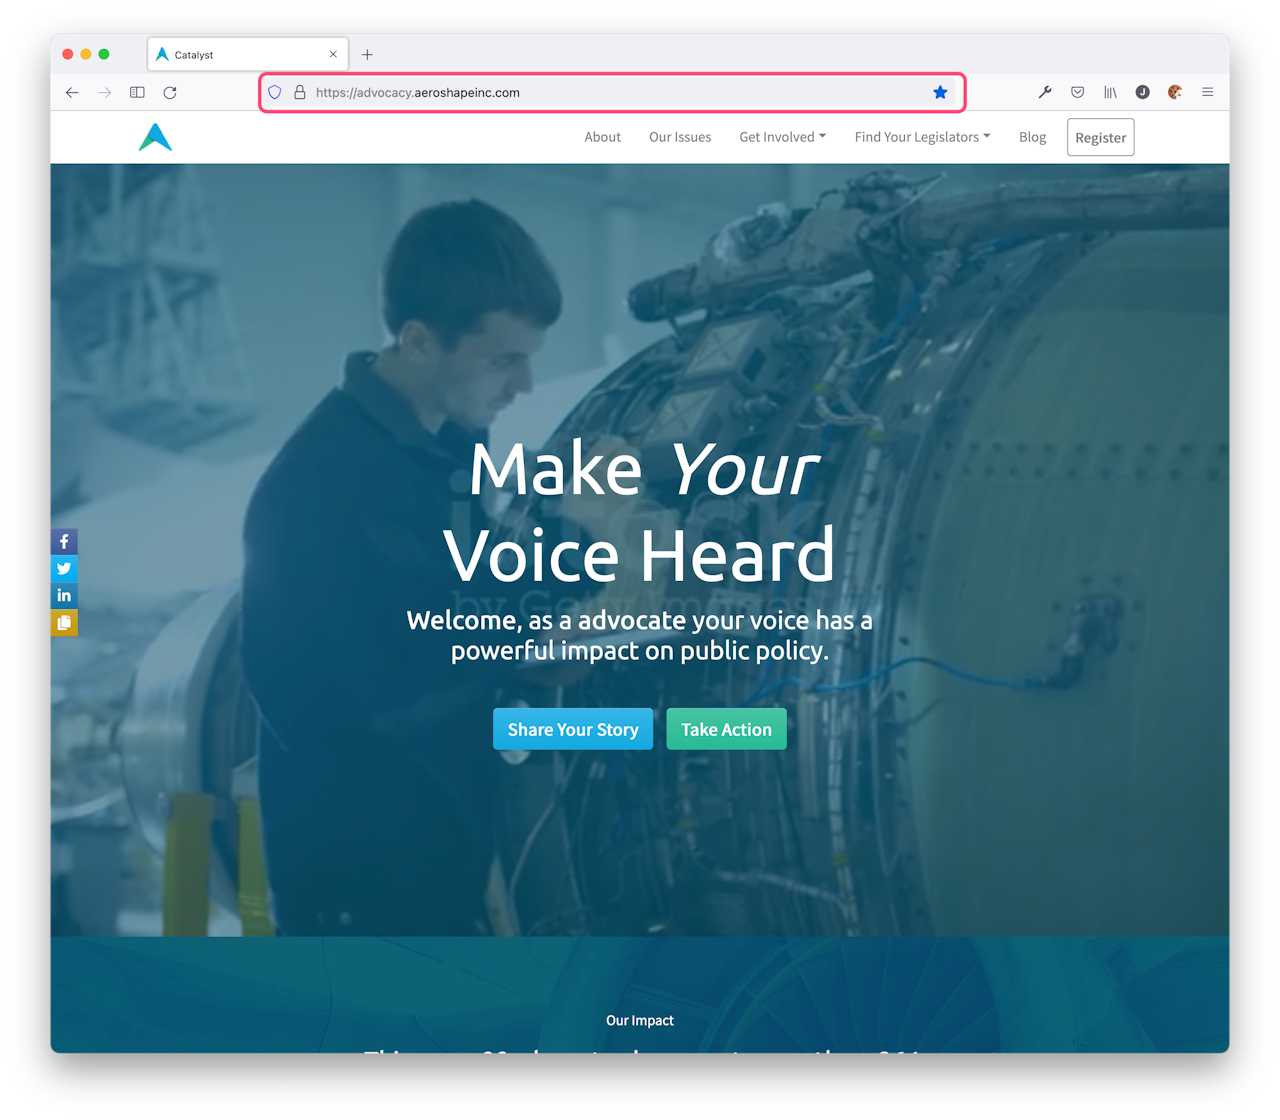The image size is (1280, 1120).
Task: Open the dark circular account icon
Action: point(1142,92)
